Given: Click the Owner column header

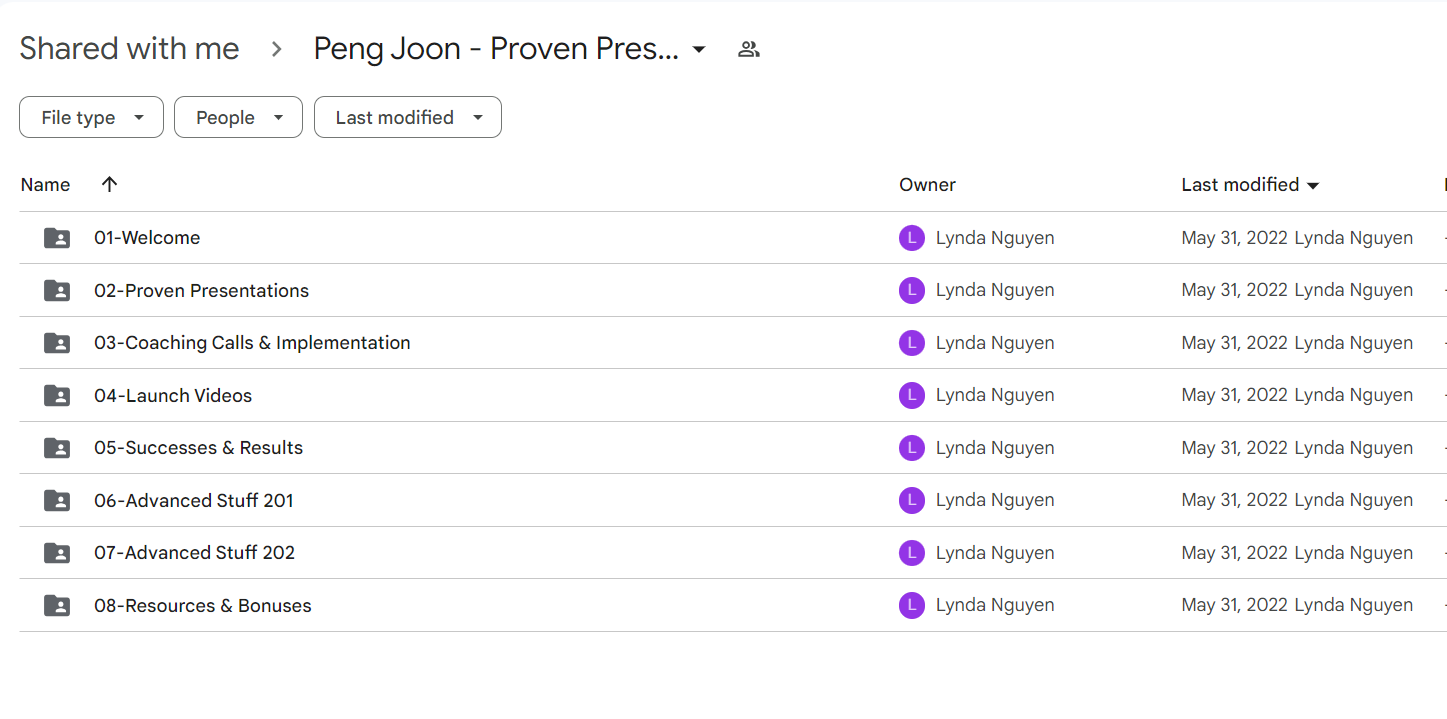Looking at the screenshot, I should [x=927, y=185].
